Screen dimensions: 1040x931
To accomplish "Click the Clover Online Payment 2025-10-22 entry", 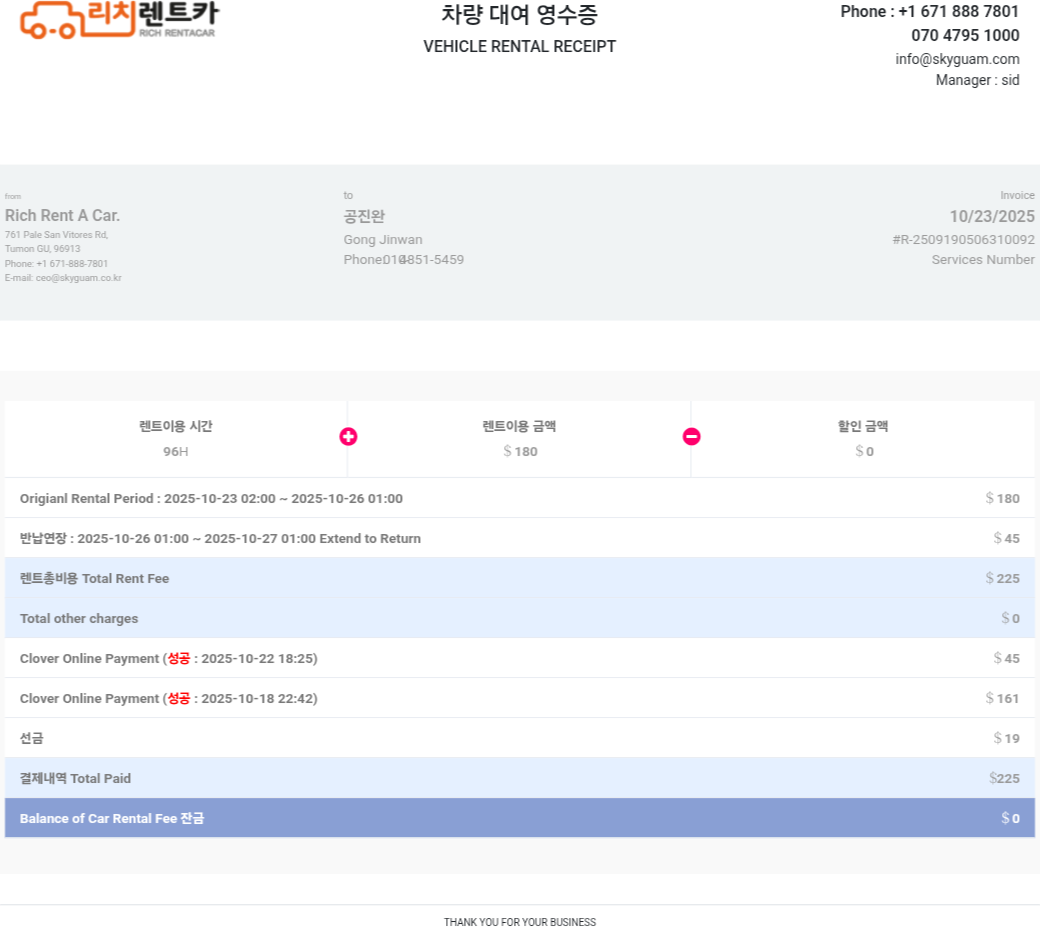I will (x=168, y=658).
